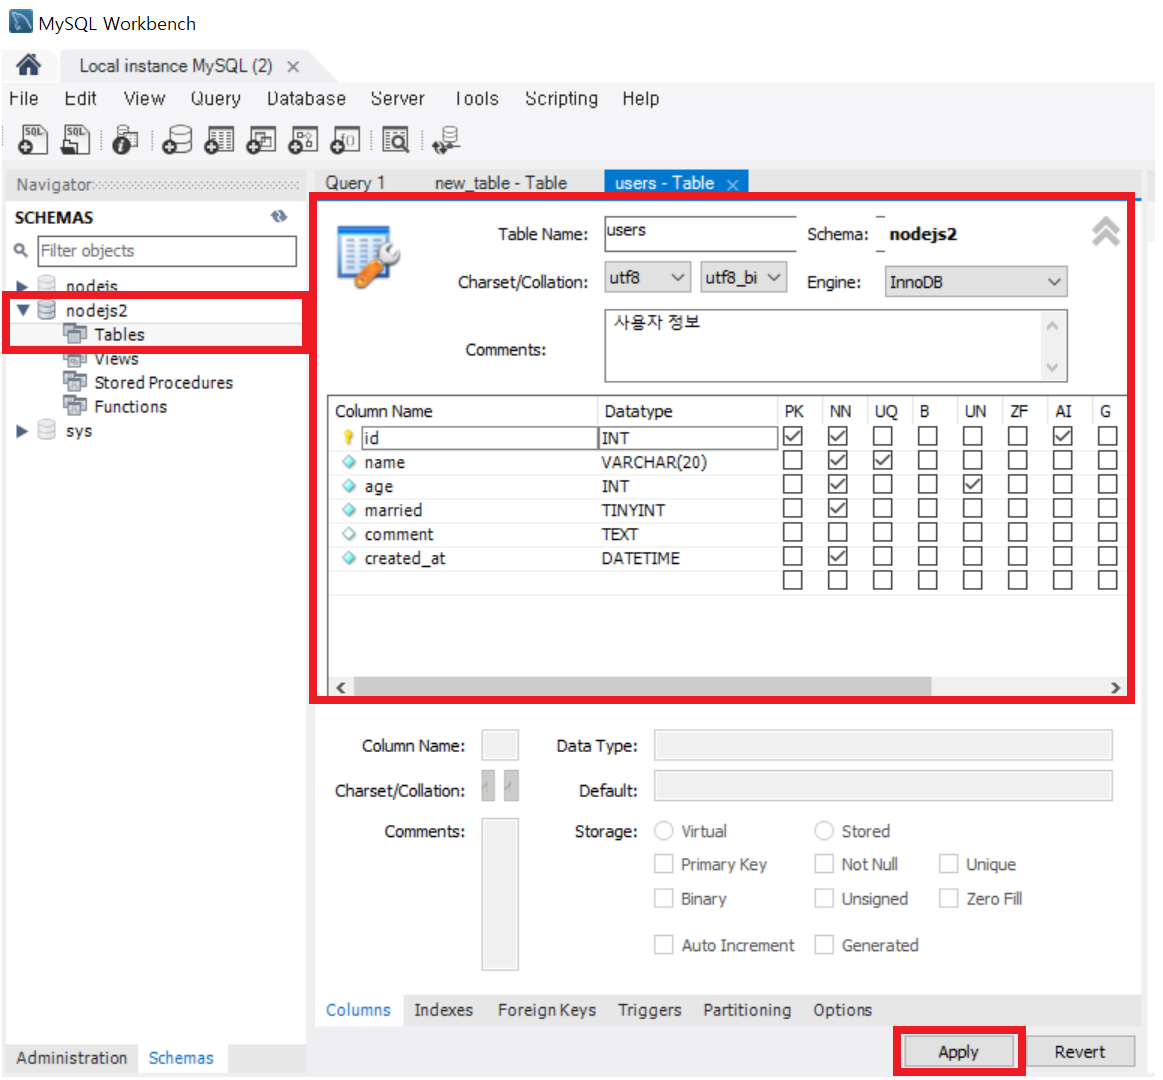The height and width of the screenshot is (1080, 1163).
Task: Click the Revert button
Action: [1080, 1052]
